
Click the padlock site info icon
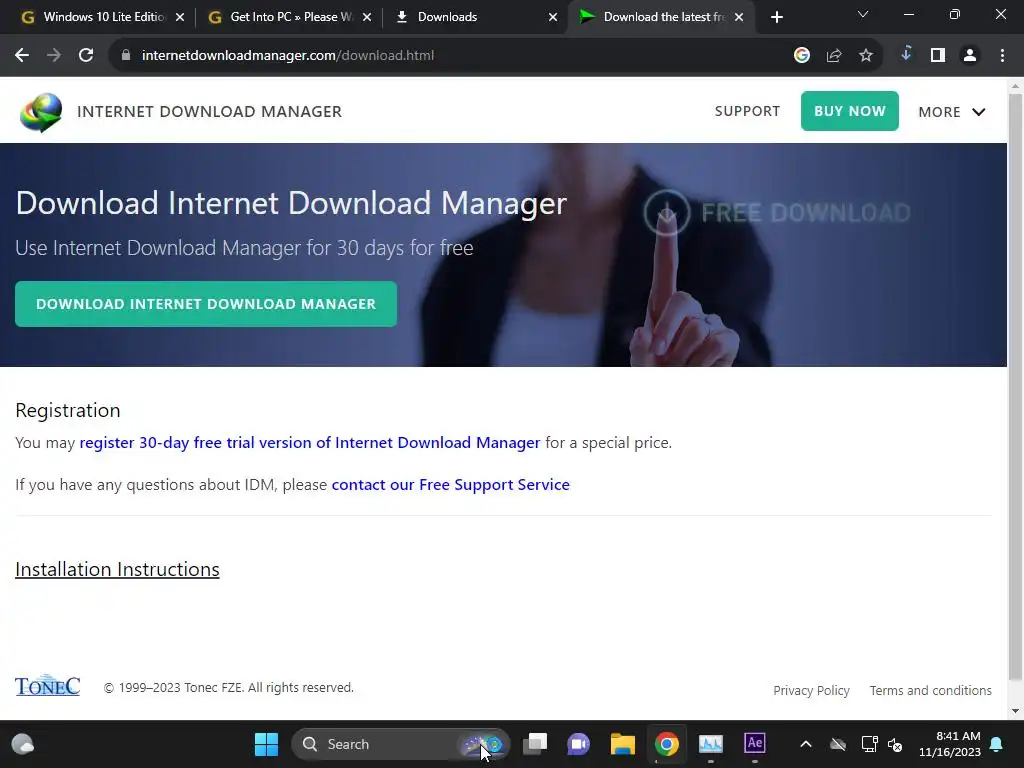coord(126,56)
